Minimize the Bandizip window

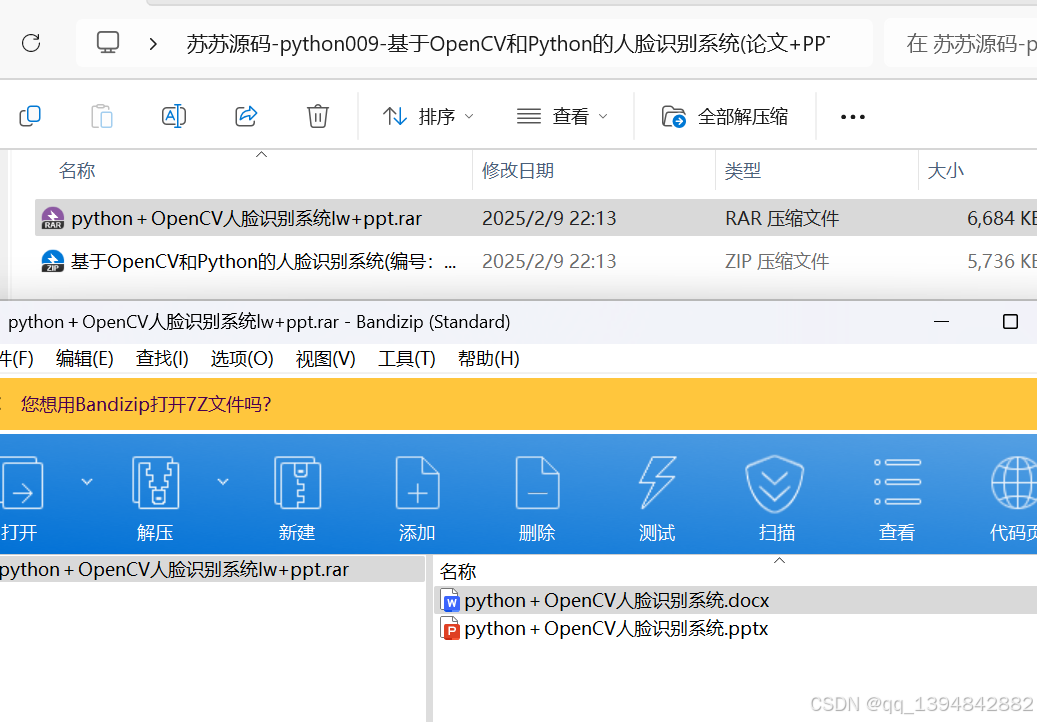[x=941, y=322]
